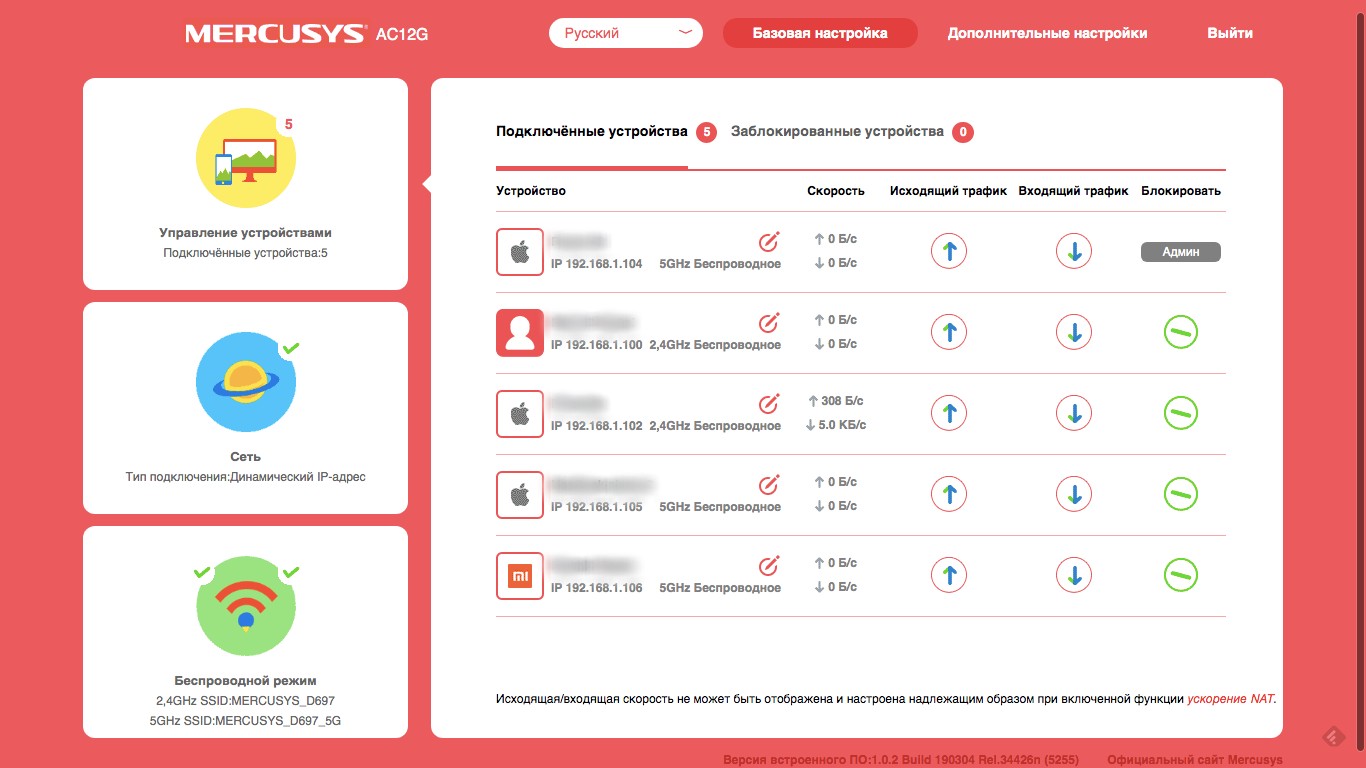Edit name of device at IP 192.168.1.104

pos(768,241)
